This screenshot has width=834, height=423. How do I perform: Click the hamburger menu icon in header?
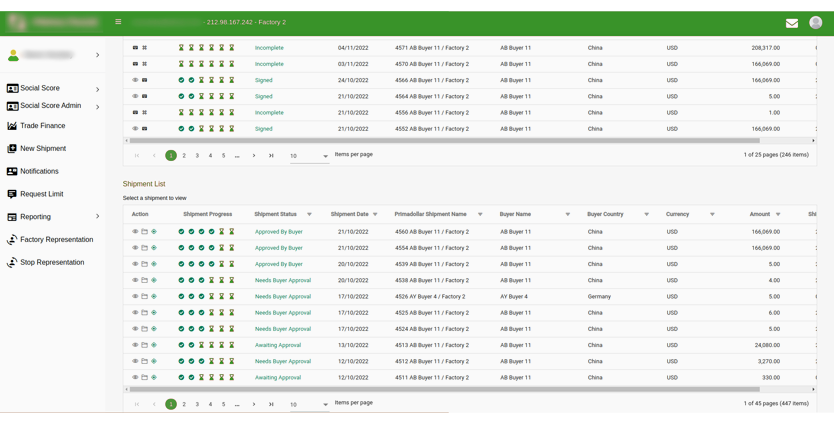118,21
